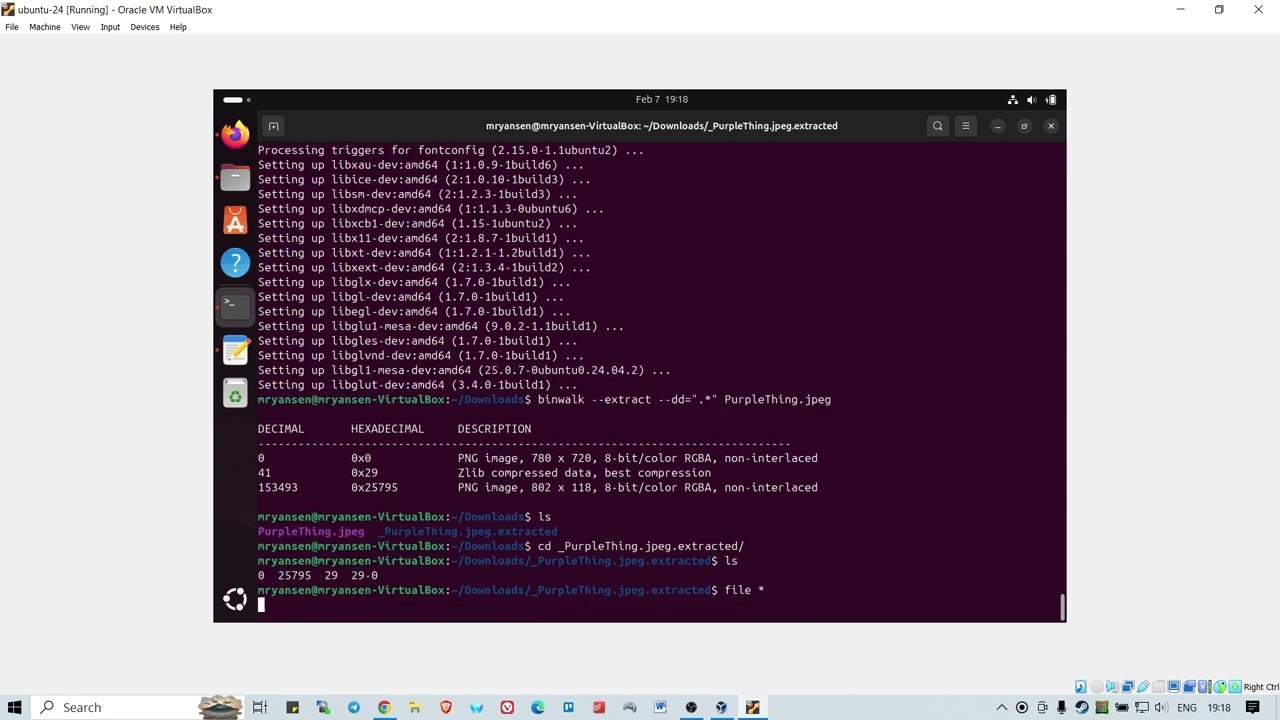
Task: Open the Text Editor from the dock
Action: (x=235, y=349)
